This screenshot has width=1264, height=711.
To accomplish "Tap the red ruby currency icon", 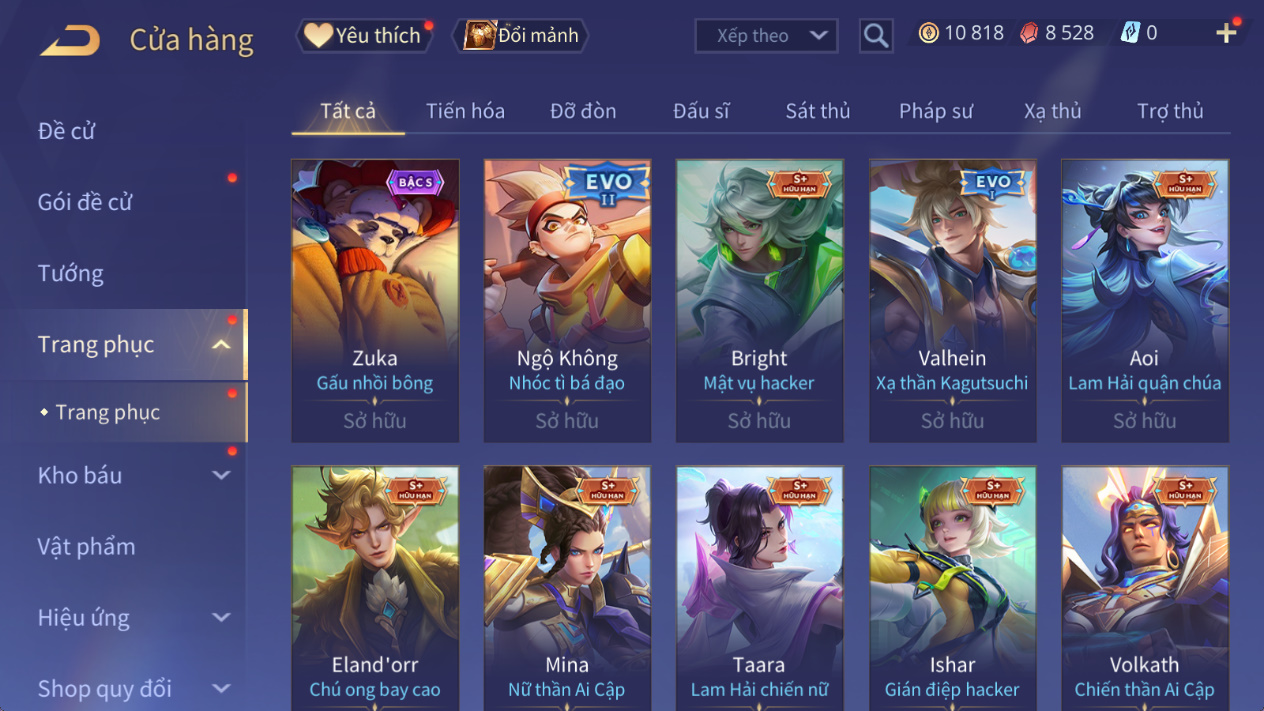I will tap(1029, 33).
